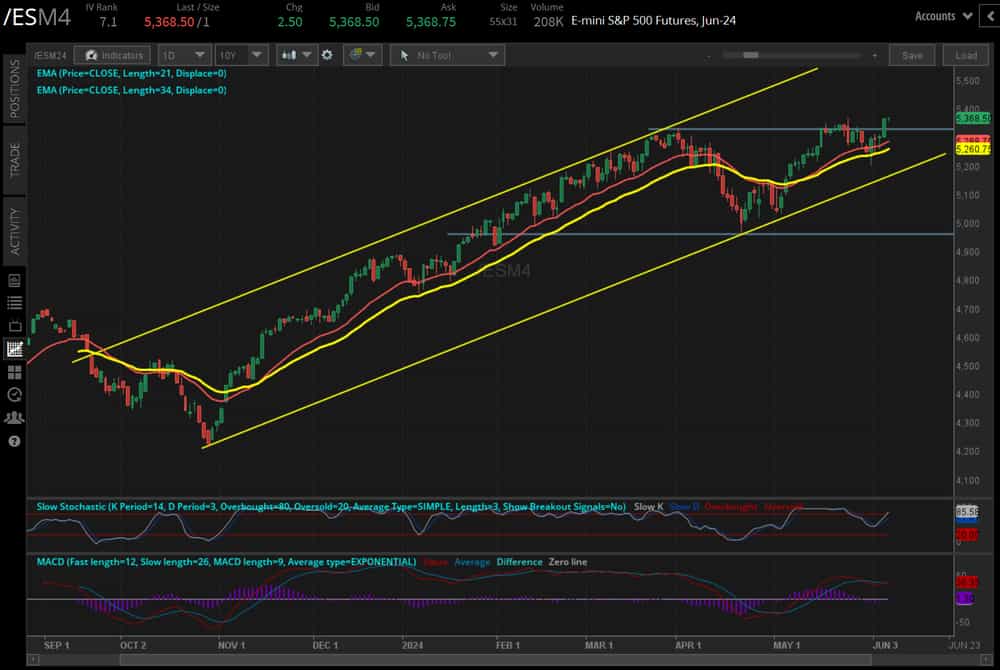Open the 1D aggregation period dropdown
The width and height of the screenshot is (1000, 670).
(x=184, y=55)
